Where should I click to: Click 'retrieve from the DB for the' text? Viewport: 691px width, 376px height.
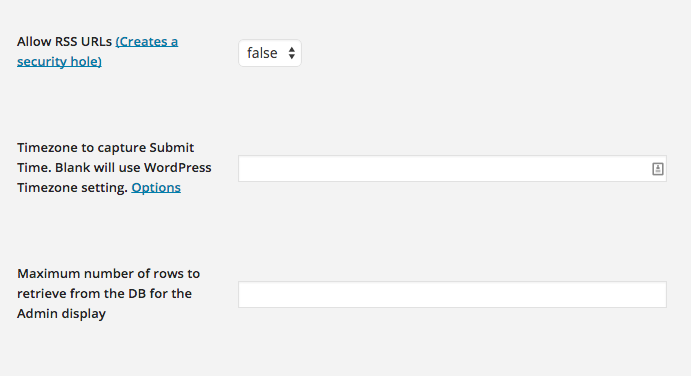(x=104, y=294)
